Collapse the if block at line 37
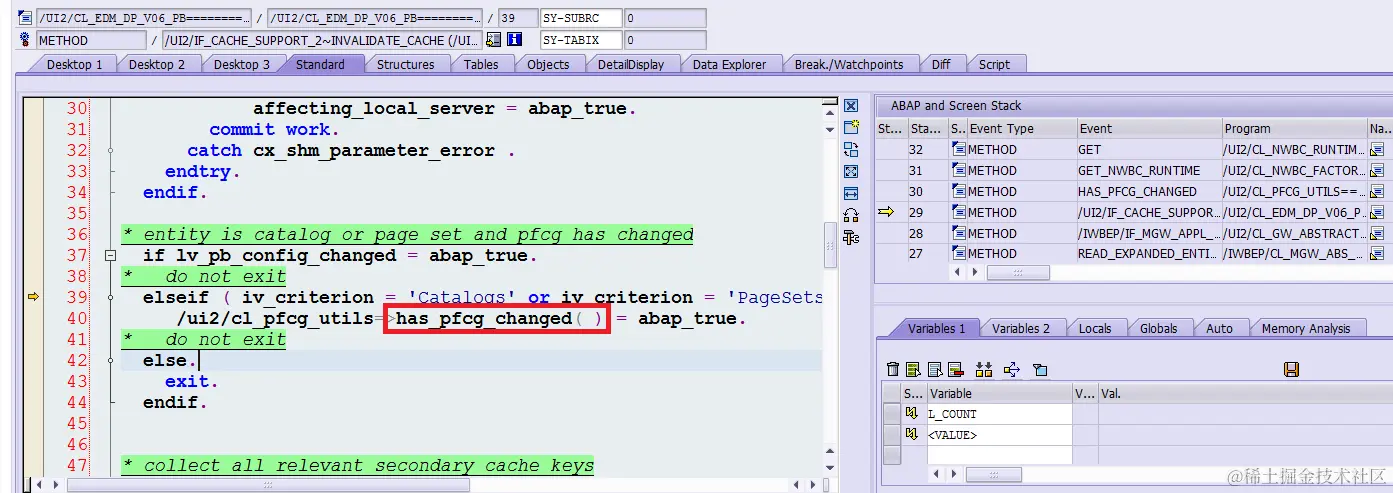Viewport: 1393px width, 493px height. 110,256
